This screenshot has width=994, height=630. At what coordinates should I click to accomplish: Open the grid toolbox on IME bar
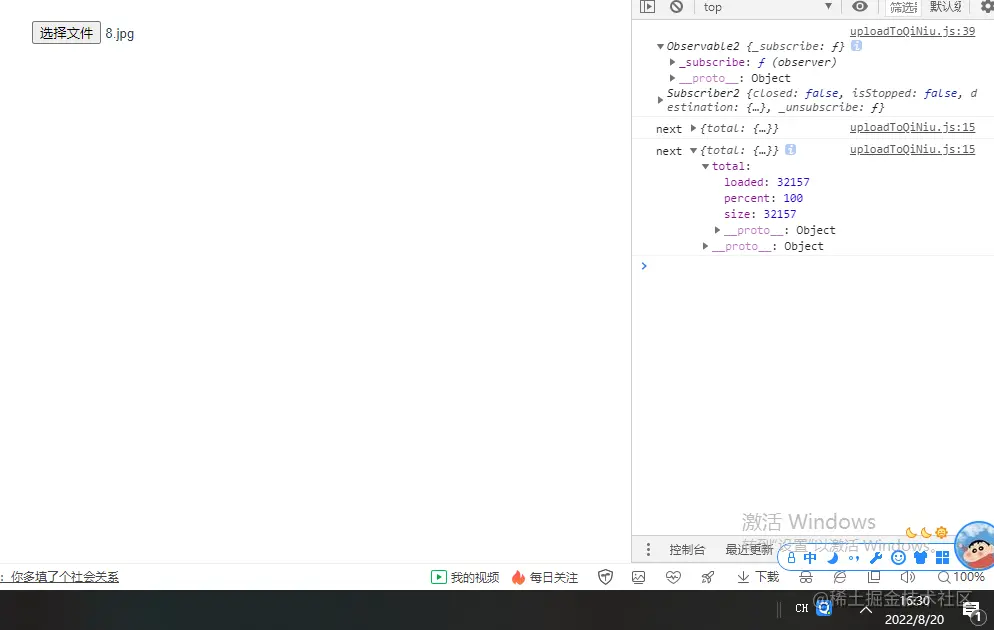pos(943,558)
